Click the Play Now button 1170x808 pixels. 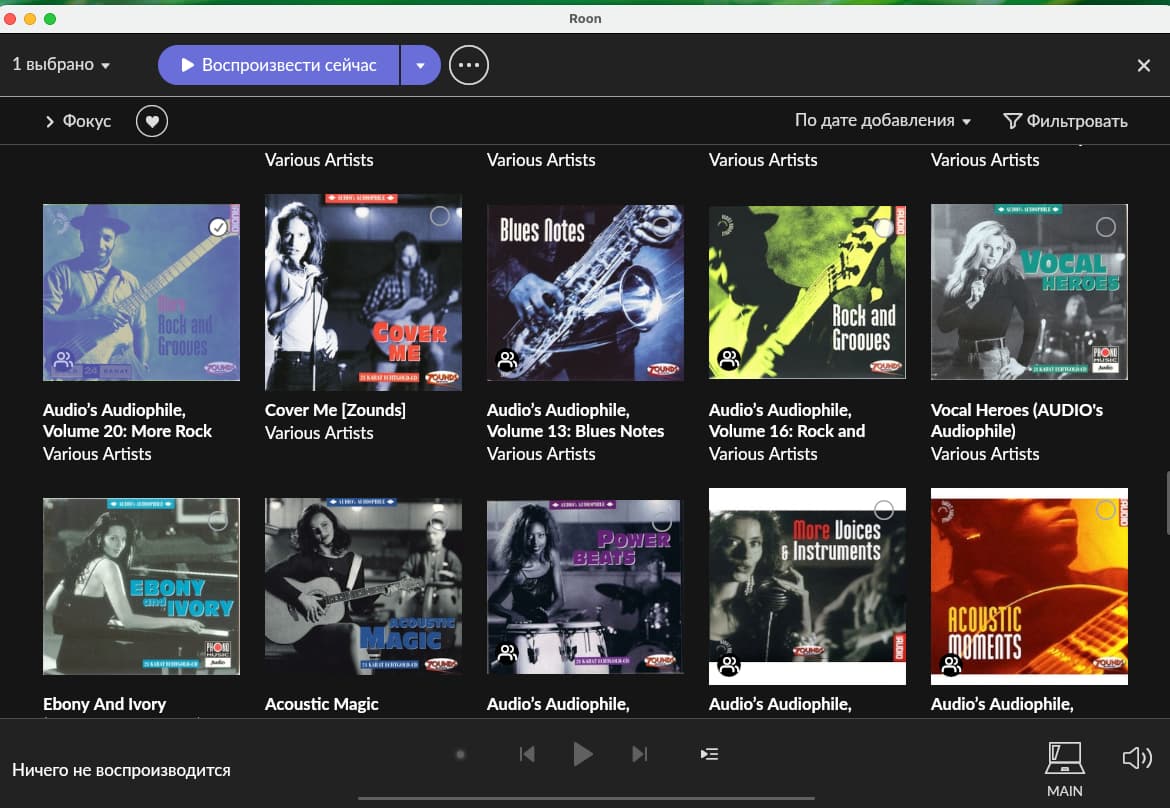279,65
